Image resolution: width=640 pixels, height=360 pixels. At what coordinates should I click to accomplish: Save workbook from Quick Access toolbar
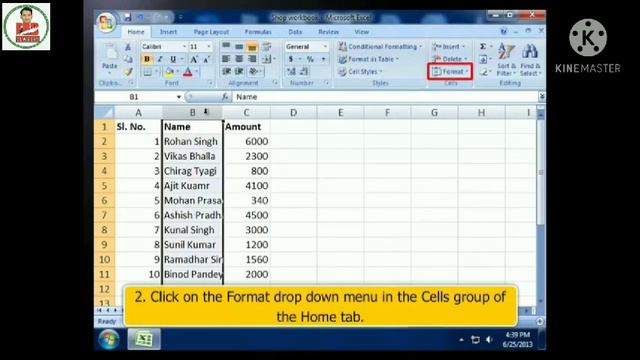128,17
